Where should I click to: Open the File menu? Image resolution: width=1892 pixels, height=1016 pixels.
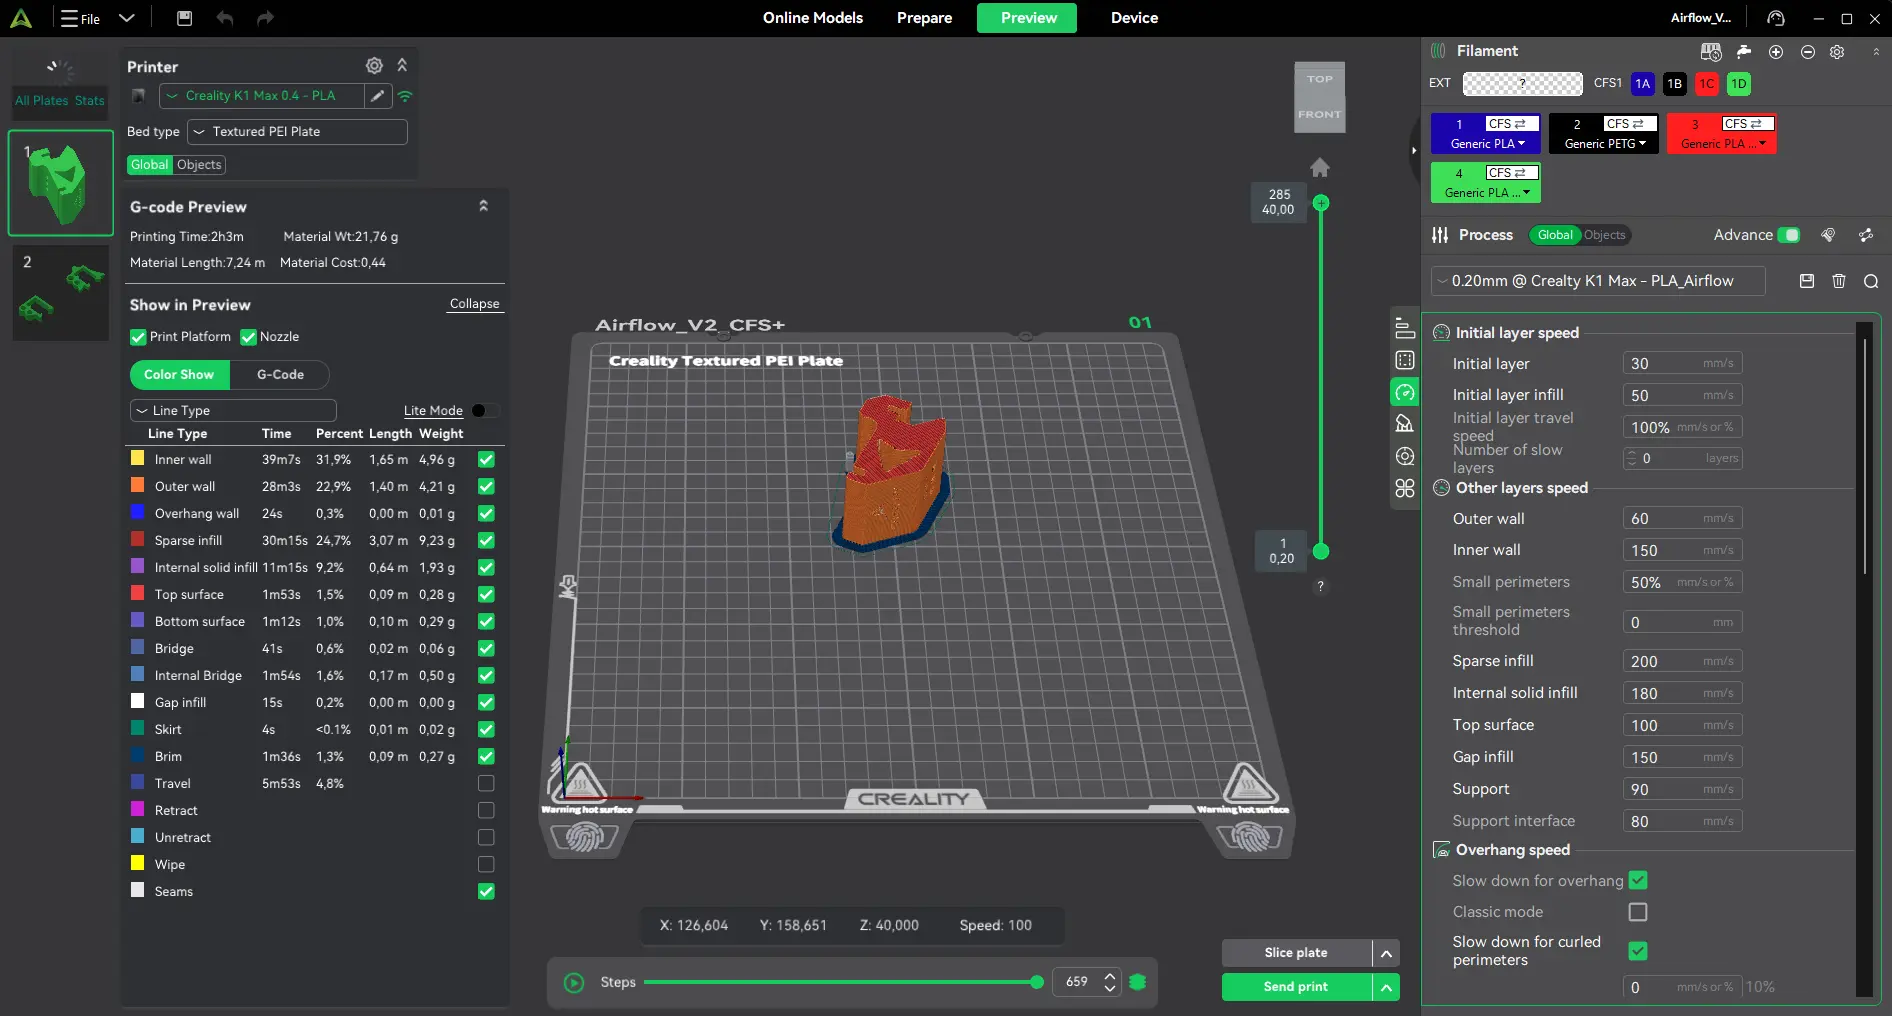click(x=80, y=18)
